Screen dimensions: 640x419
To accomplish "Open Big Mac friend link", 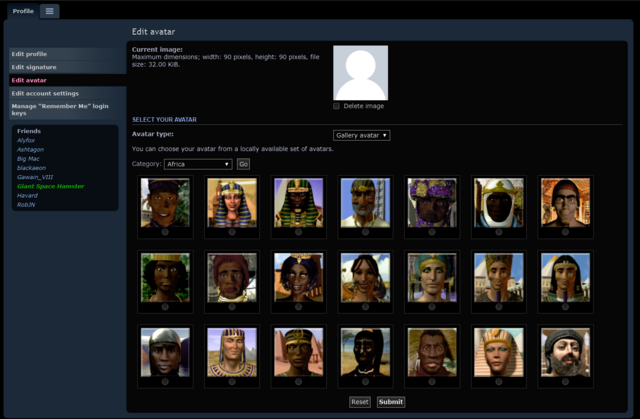I will pos(28,159).
